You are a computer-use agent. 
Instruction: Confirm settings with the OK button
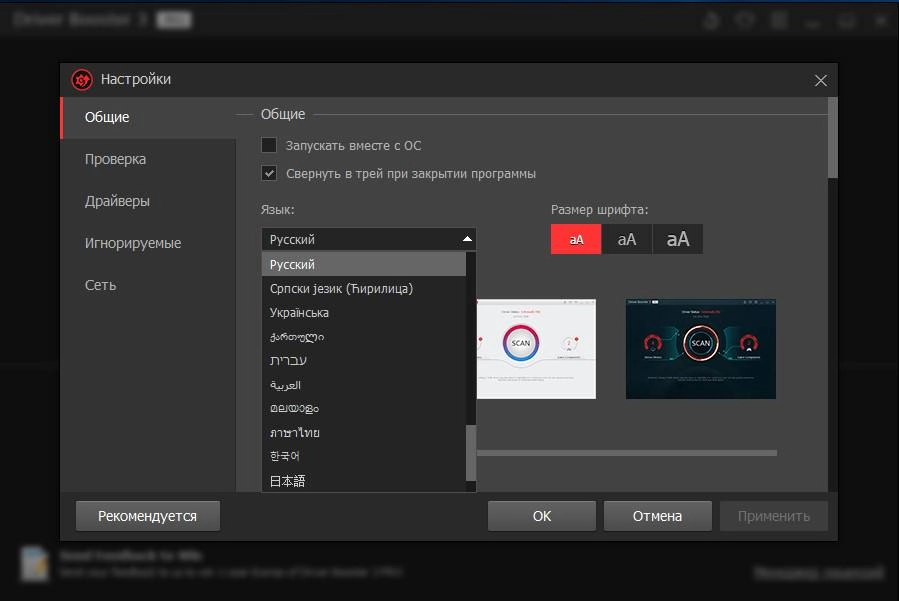click(x=542, y=516)
